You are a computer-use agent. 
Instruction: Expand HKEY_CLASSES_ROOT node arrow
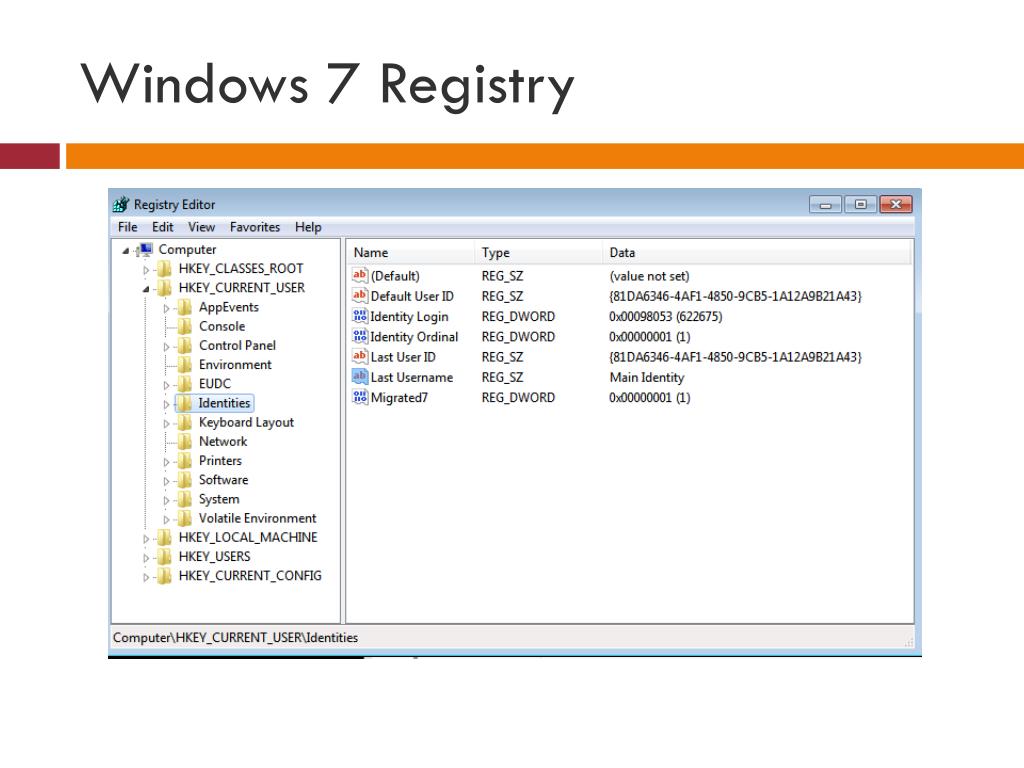point(146,270)
